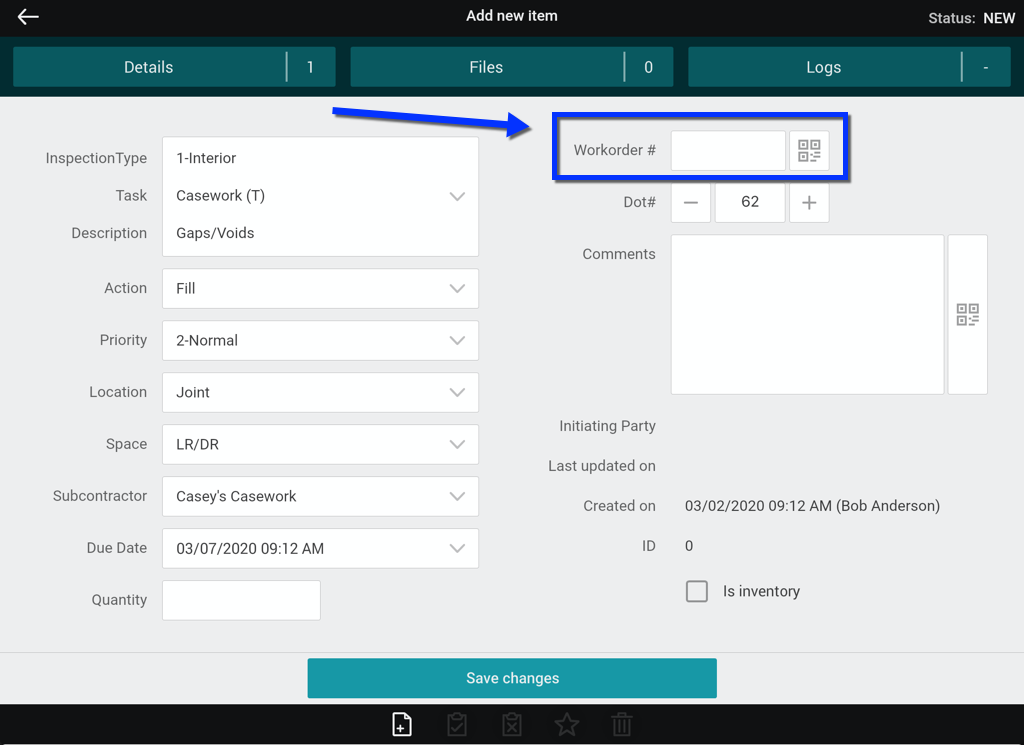Switch to the Files tab

point(487,68)
